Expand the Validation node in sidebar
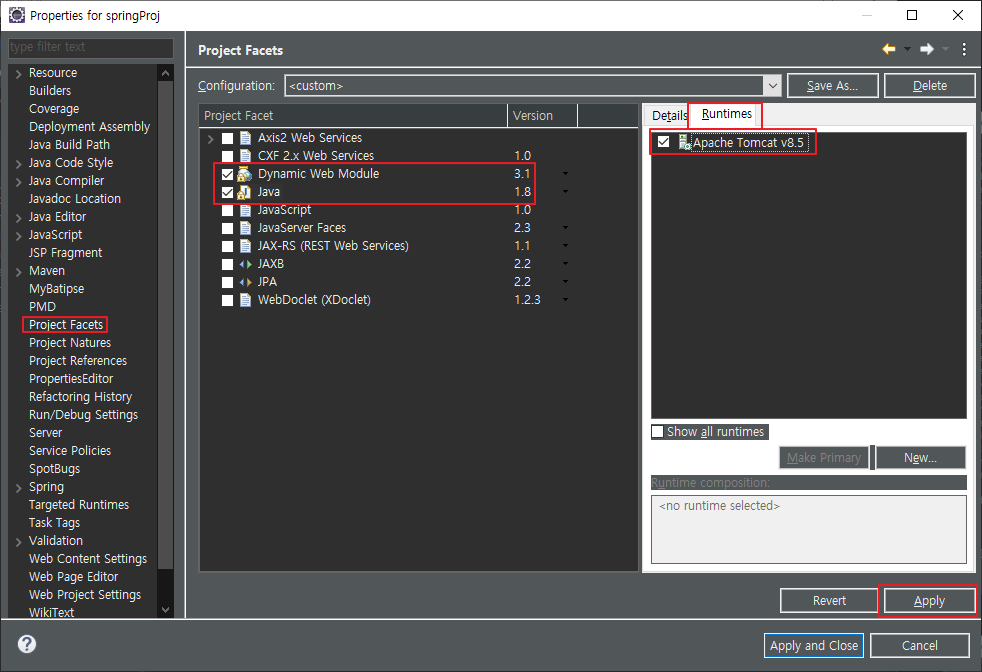Image resolution: width=982 pixels, height=672 pixels. click(x=19, y=542)
